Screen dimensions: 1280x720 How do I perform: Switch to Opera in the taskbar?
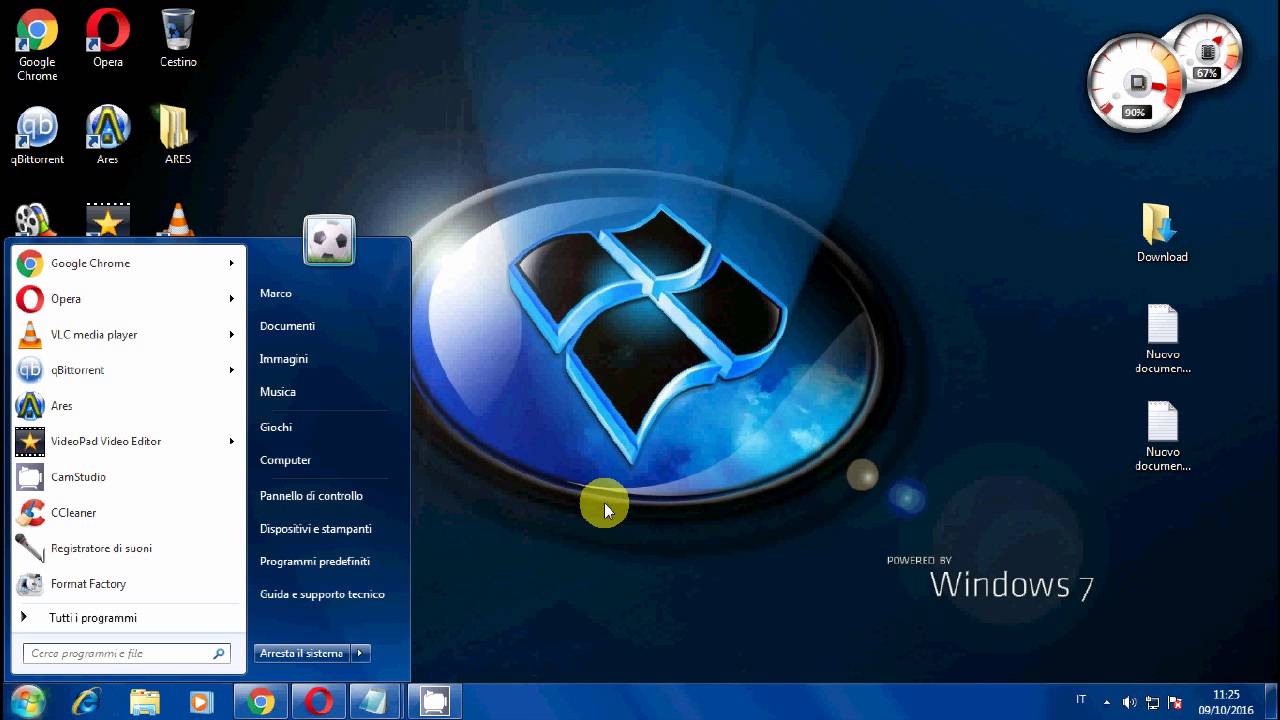click(x=319, y=701)
